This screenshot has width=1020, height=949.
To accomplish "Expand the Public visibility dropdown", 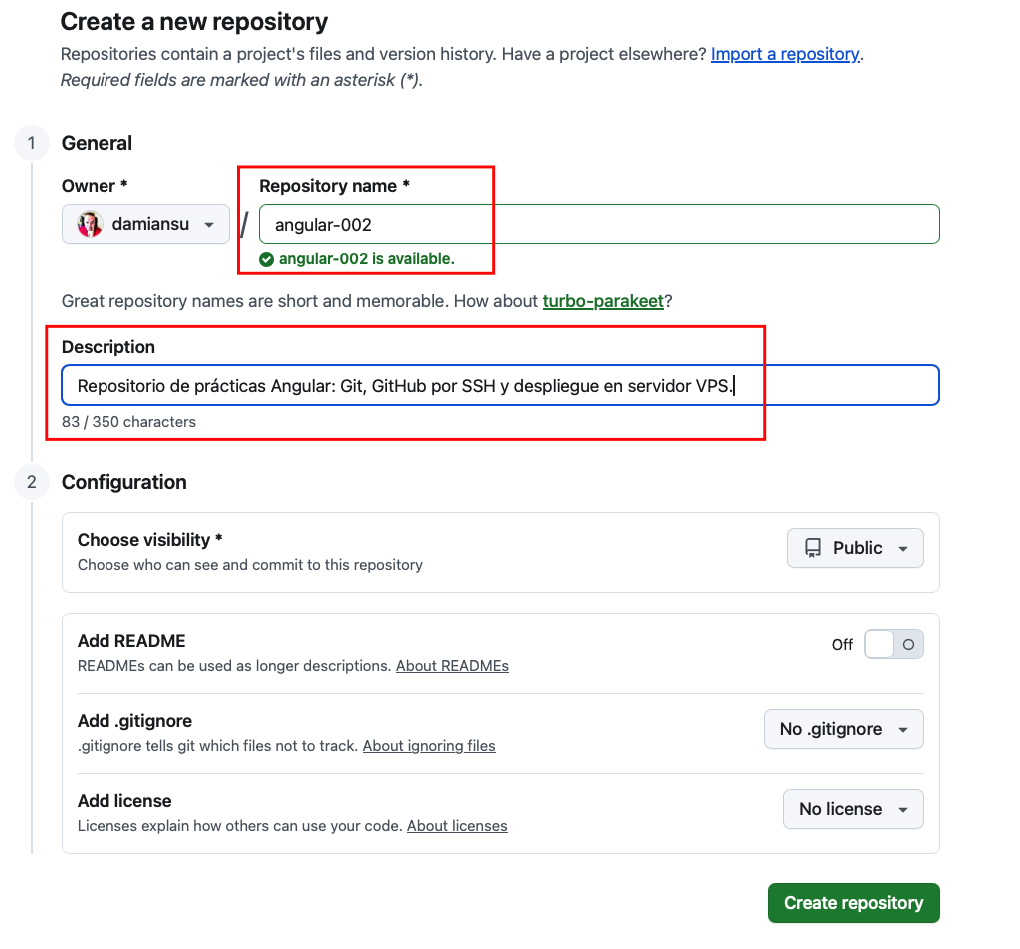I will pyautogui.click(x=855, y=548).
